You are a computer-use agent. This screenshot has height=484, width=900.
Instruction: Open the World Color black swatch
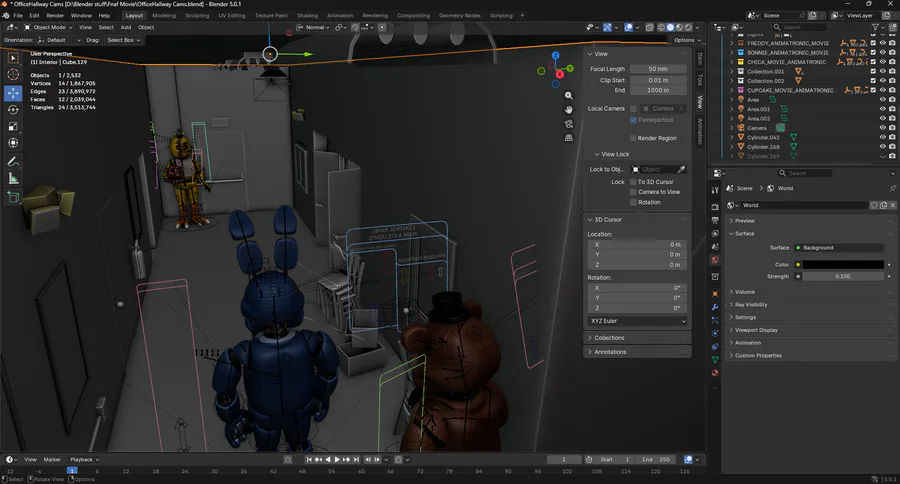click(843, 265)
